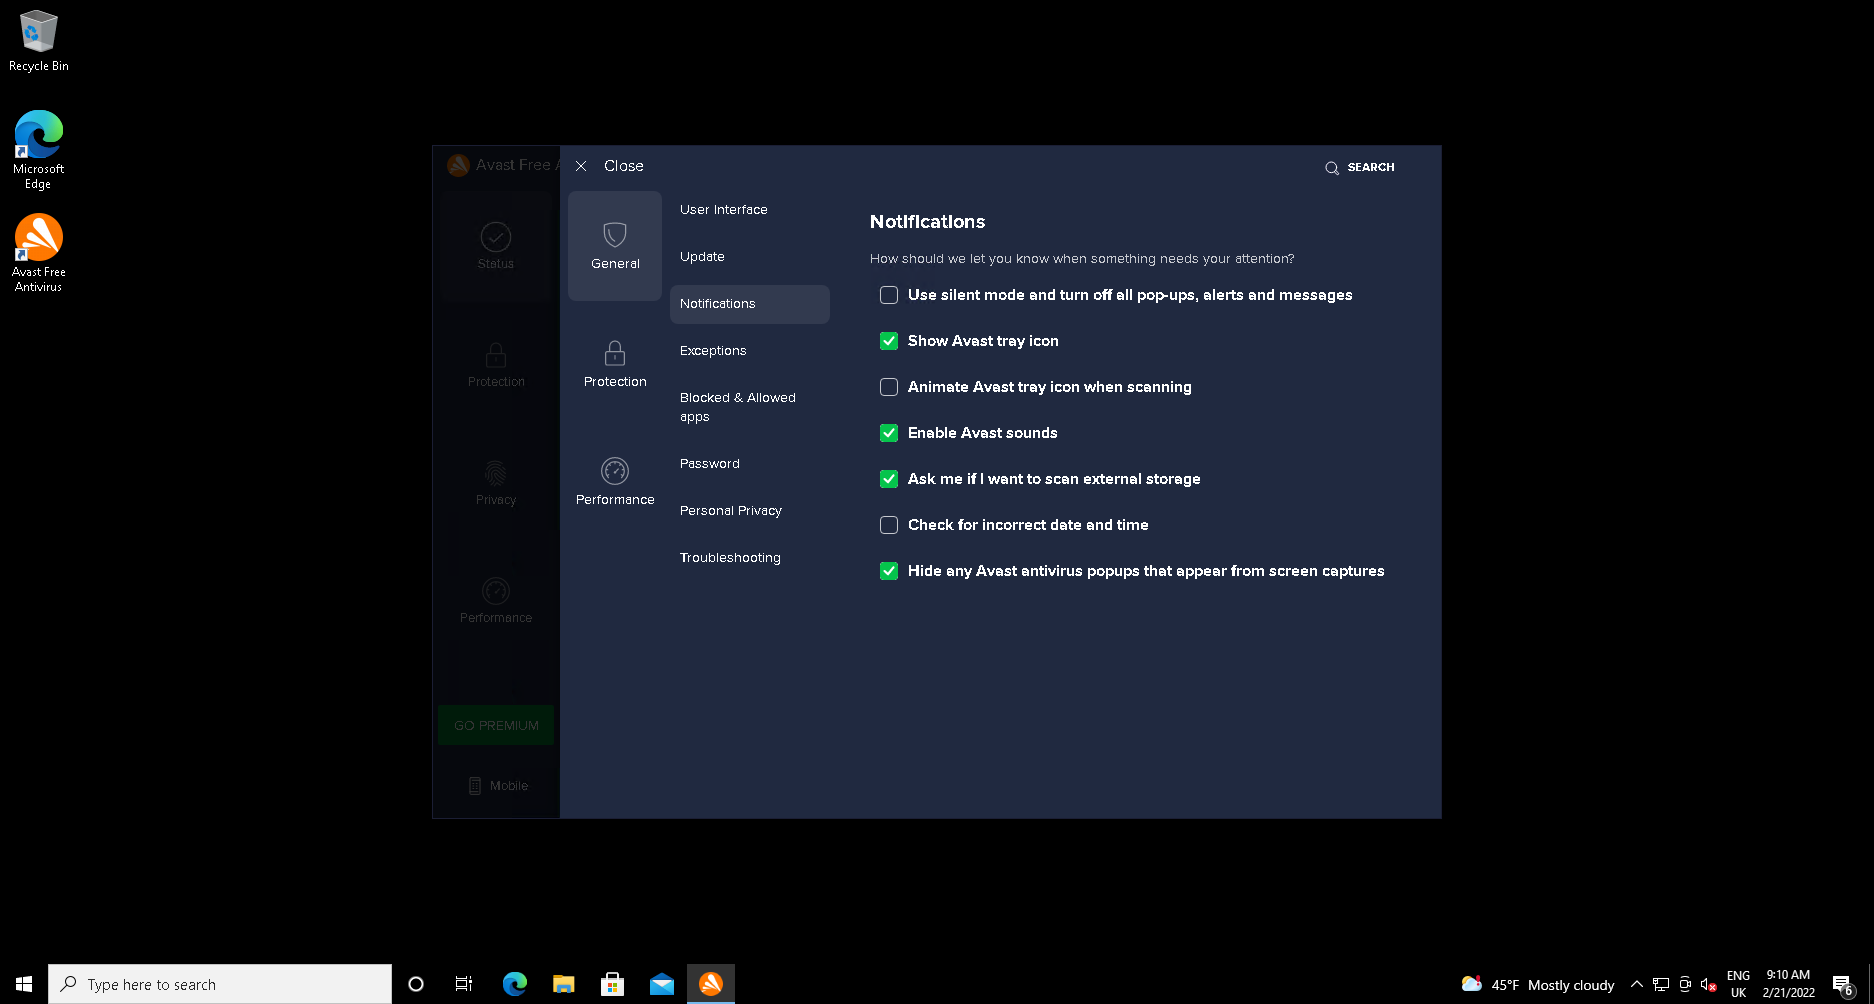
Task: Click Avast icon in taskbar
Action: 711,984
